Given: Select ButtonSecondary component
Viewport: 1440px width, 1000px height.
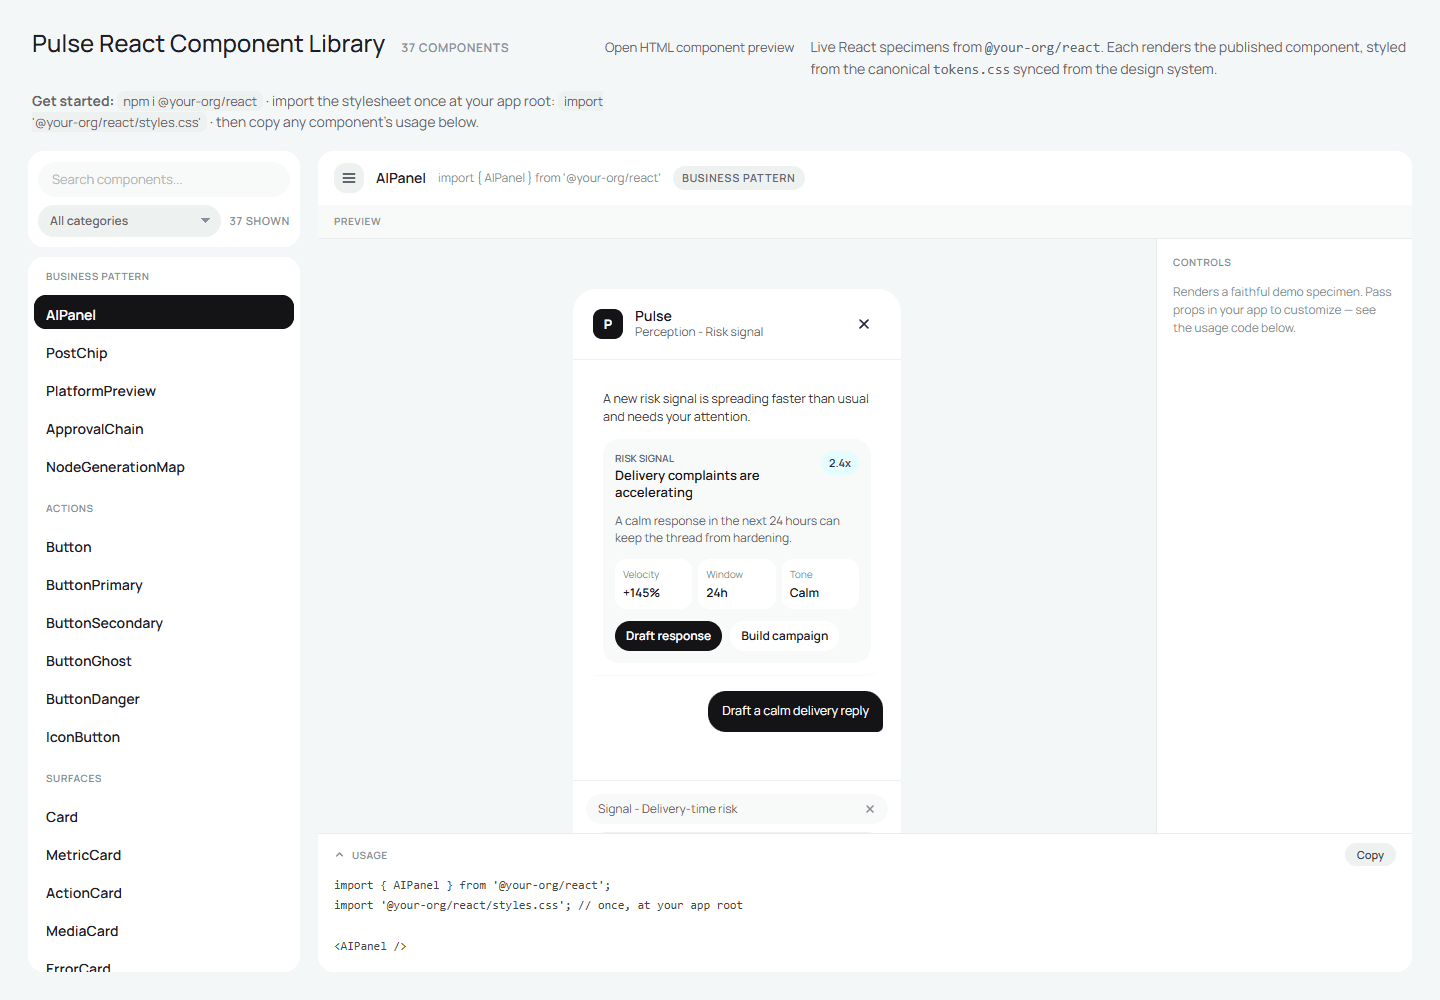Looking at the screenshot, I should [164, 623].
